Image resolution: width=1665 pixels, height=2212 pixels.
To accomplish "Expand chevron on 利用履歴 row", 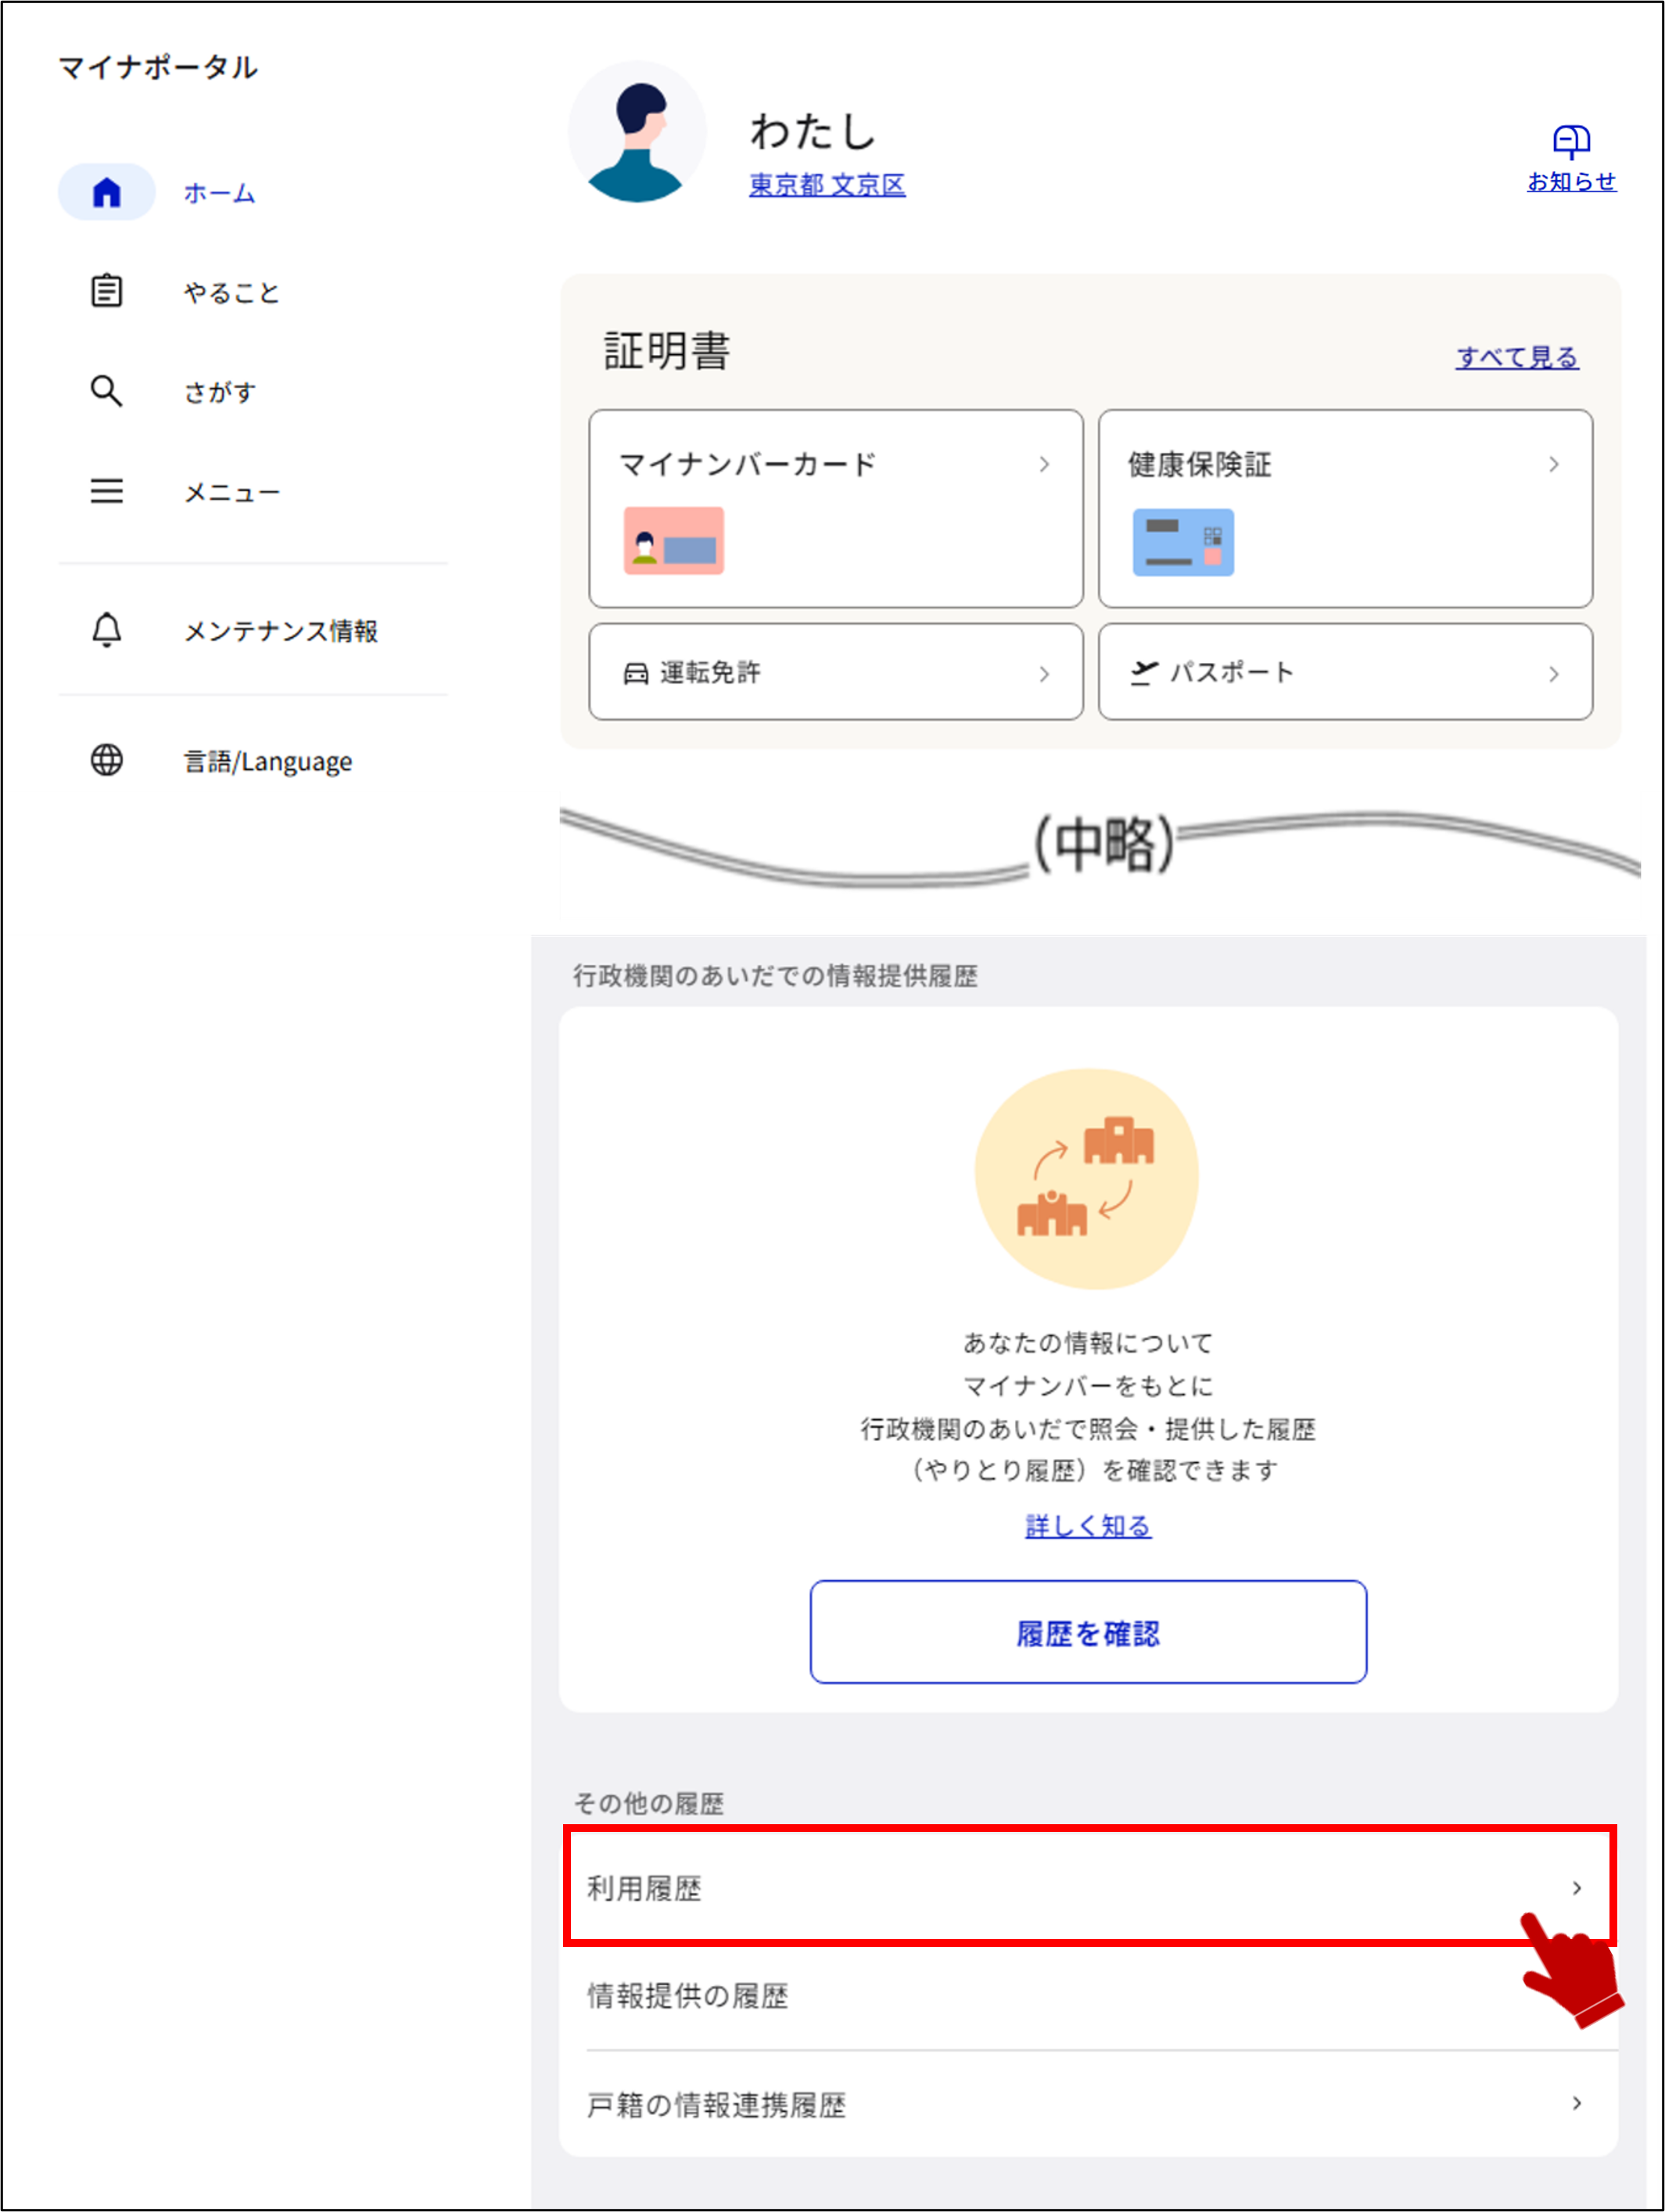I will [x=1576, y=1888].
